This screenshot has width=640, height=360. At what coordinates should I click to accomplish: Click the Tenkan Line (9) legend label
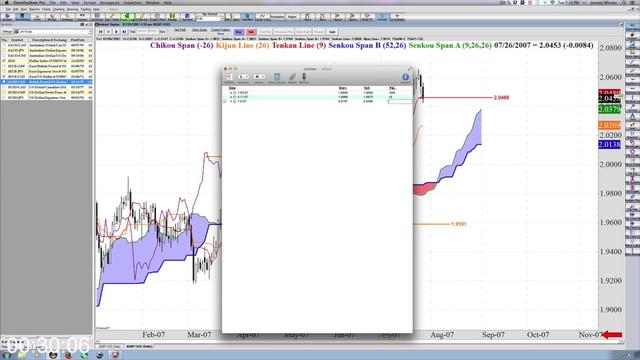(x=299, y=45)
